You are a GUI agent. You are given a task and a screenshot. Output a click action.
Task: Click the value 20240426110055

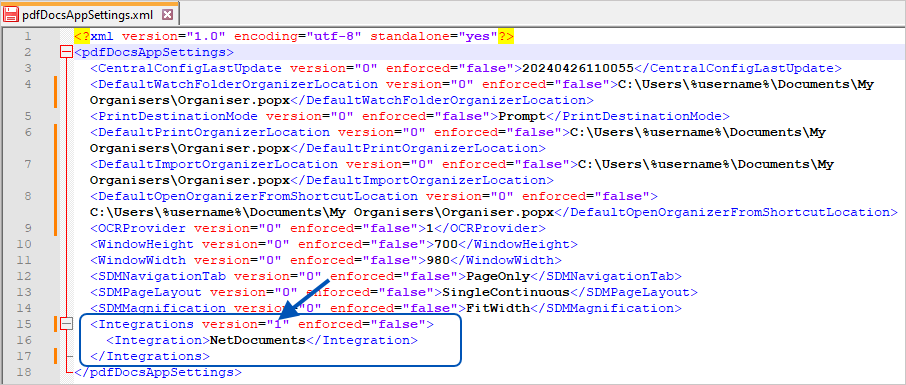[578, 69]
